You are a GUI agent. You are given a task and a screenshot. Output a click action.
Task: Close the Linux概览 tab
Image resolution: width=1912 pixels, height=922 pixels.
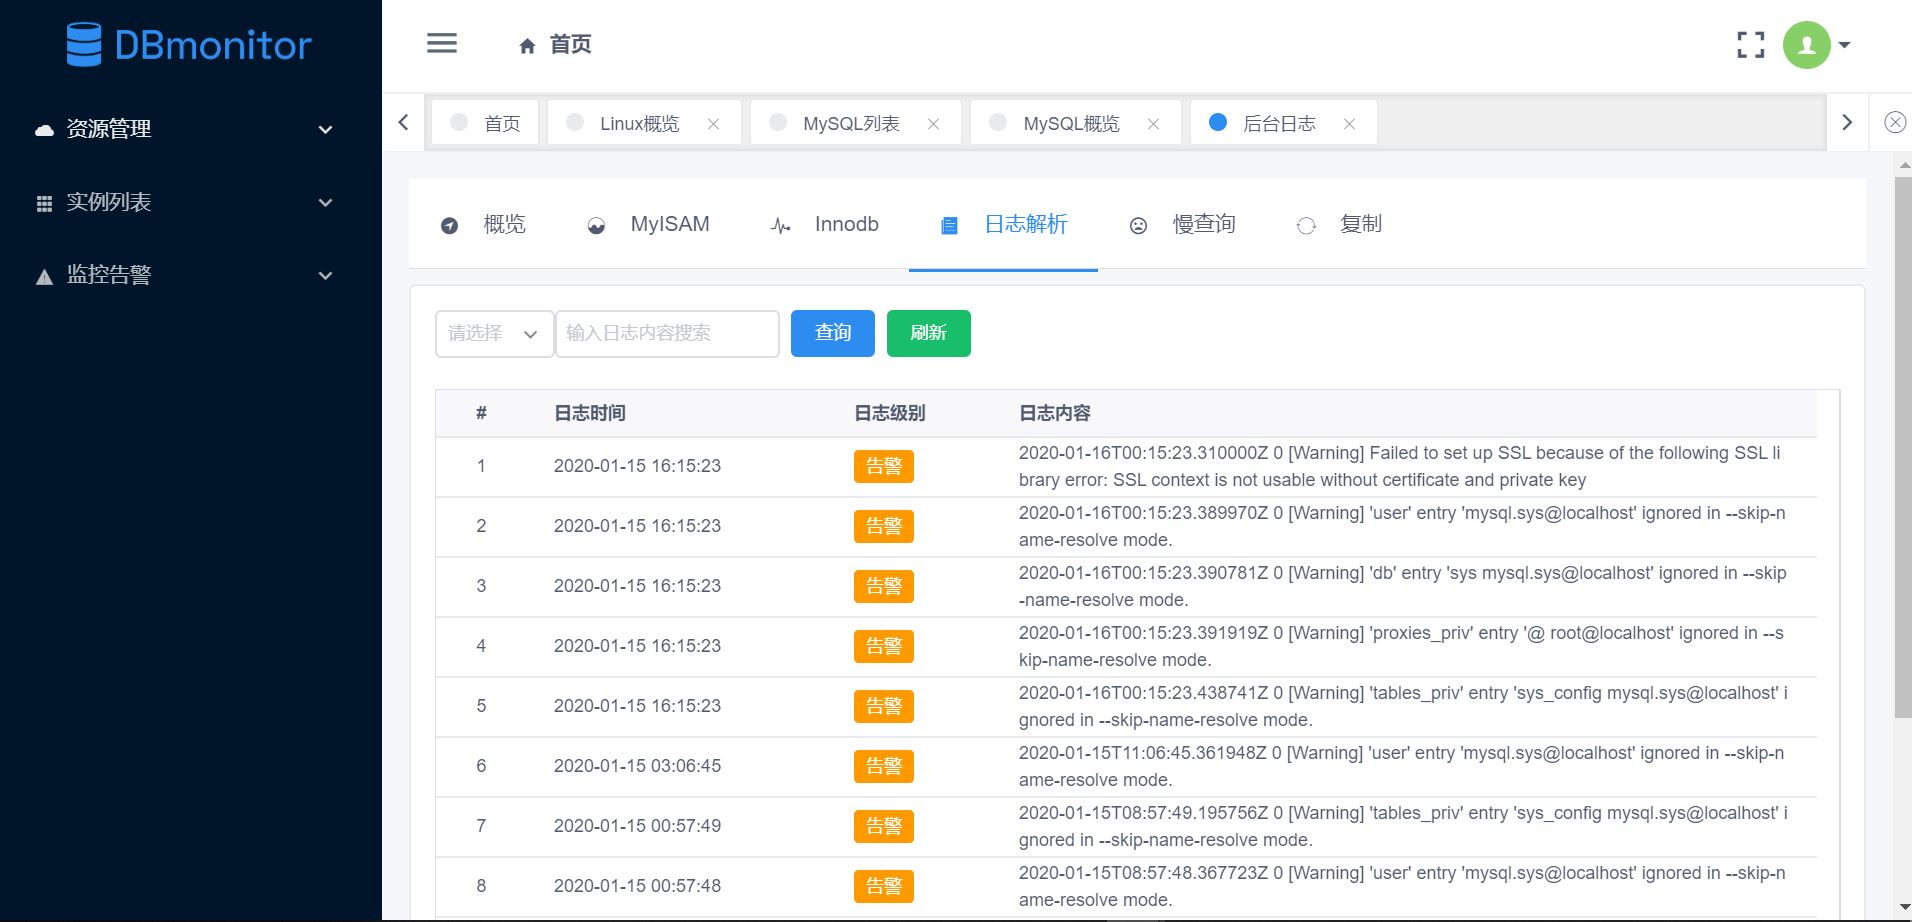pos(713,124)
